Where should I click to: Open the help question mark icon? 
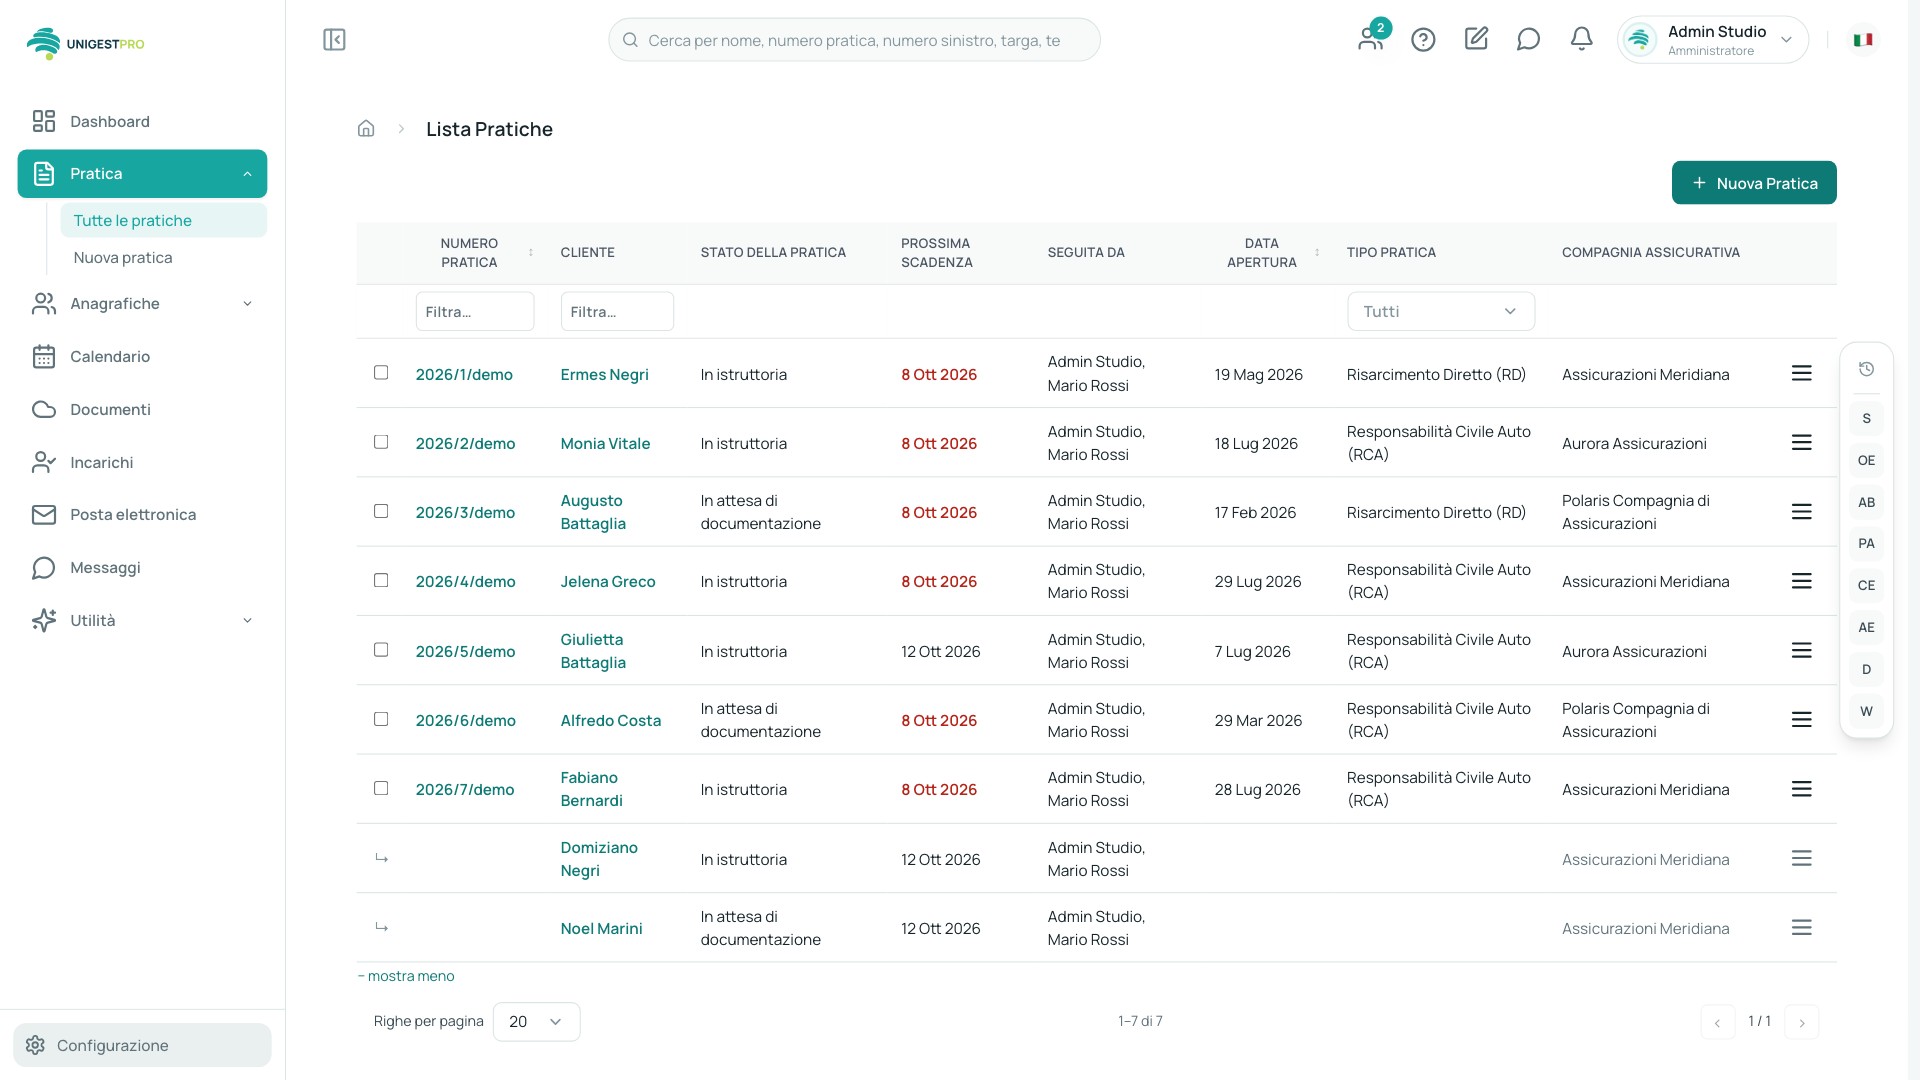1423,40
